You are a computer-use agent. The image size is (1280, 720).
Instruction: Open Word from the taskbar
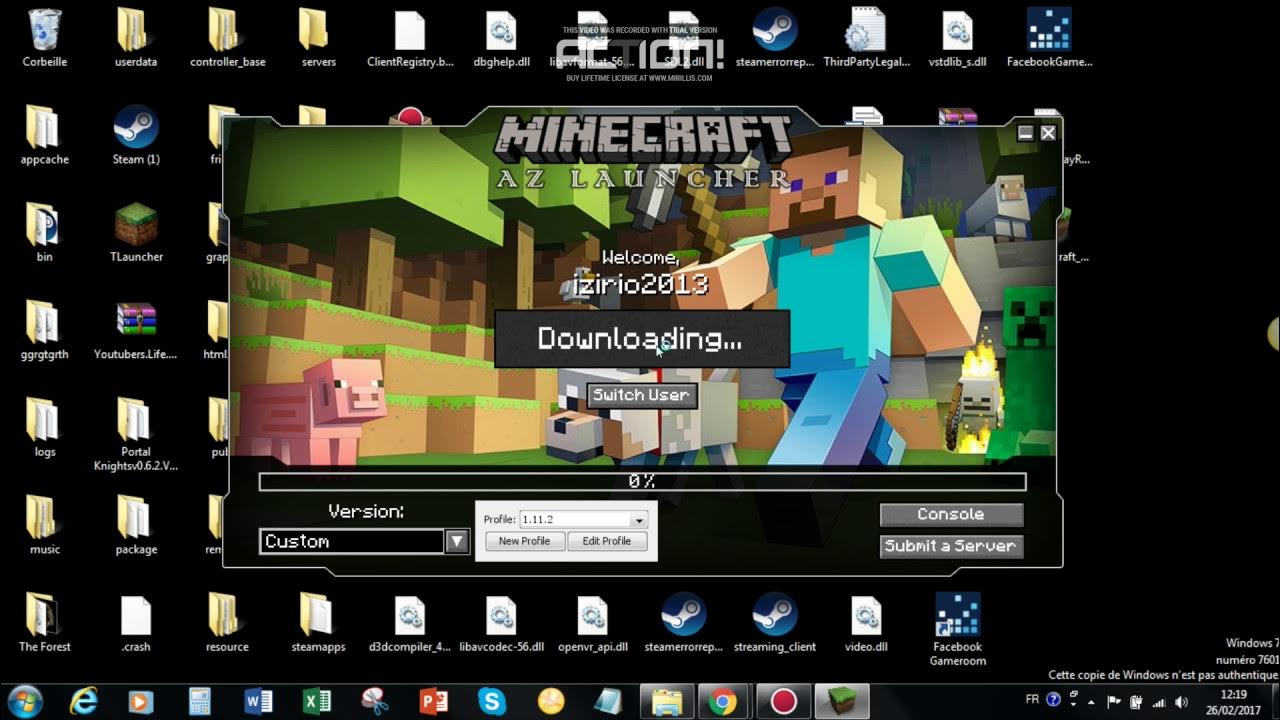[x=259, y=702]
